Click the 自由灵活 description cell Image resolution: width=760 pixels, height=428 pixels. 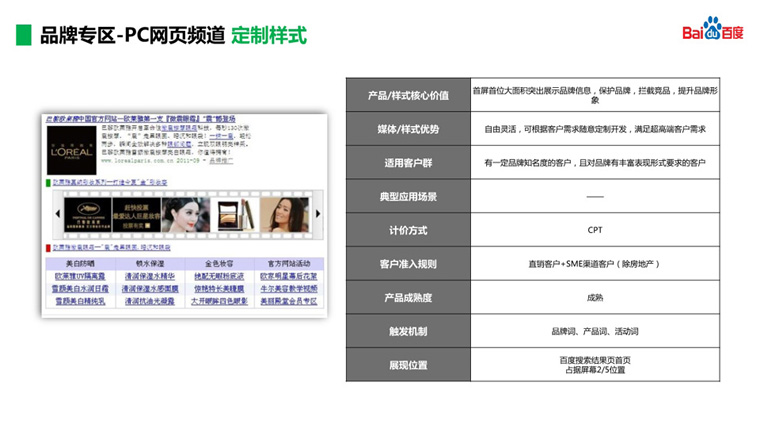(x=595, y=129)
